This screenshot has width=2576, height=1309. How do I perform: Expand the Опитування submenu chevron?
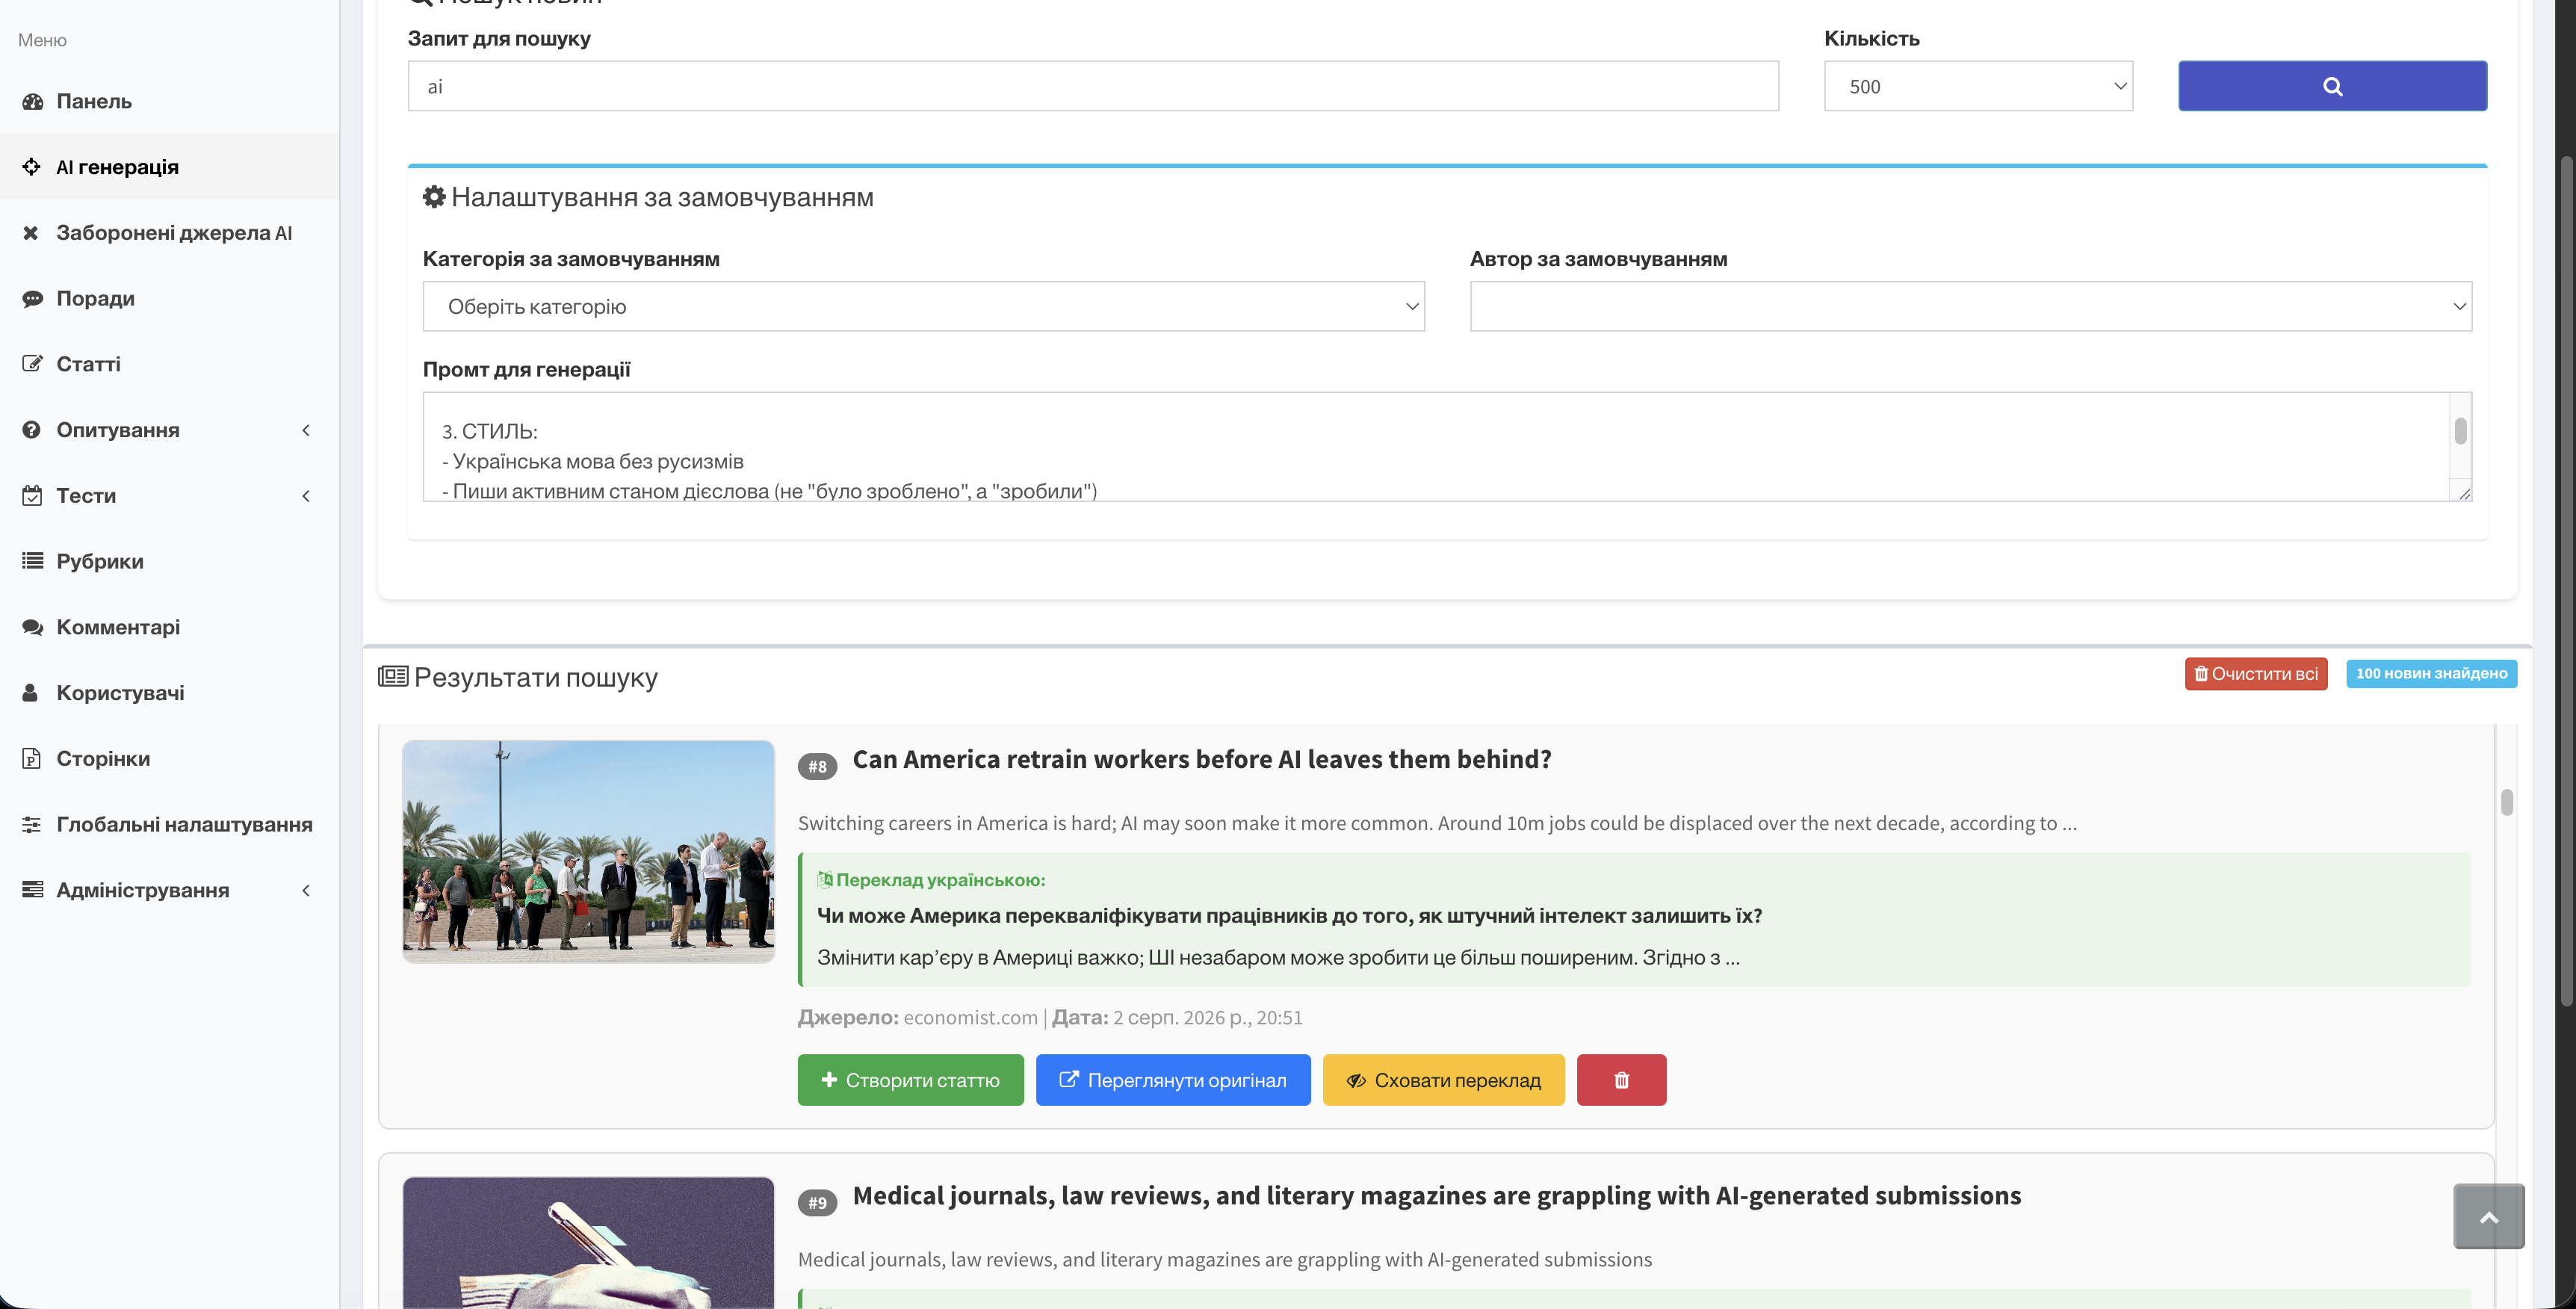pyautogui.click(x=306, y=430)
